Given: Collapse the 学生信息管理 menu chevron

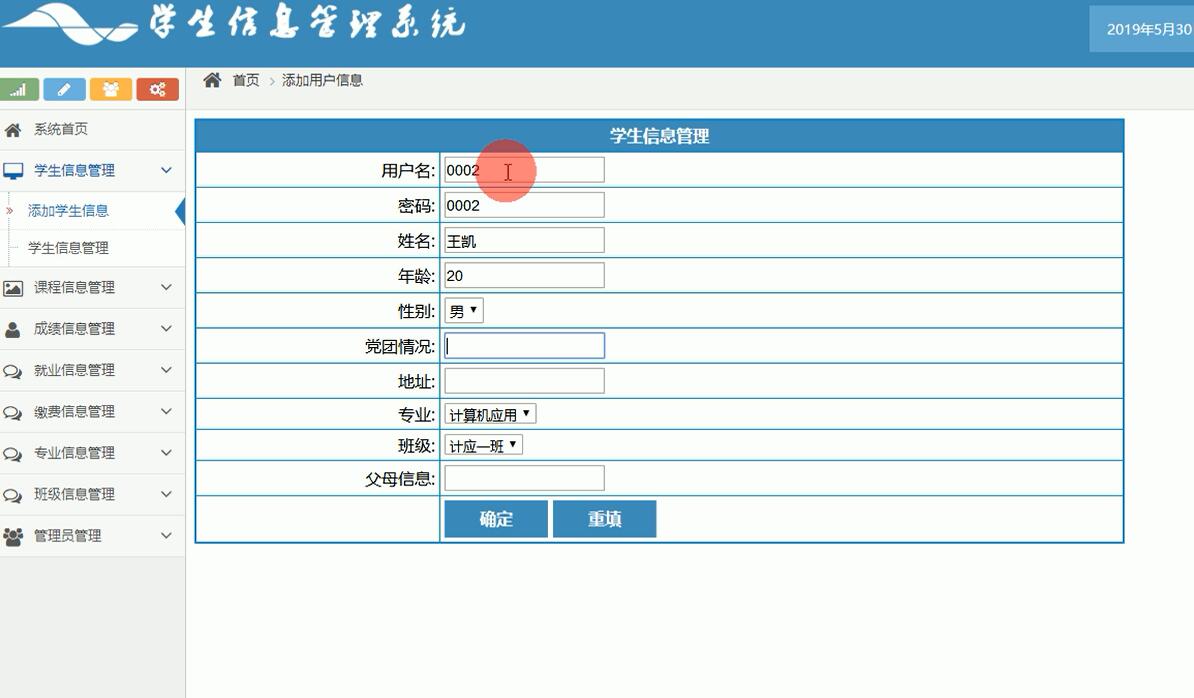Looking at the screenshot, I should pyautogui.click(x=166, y=171).
